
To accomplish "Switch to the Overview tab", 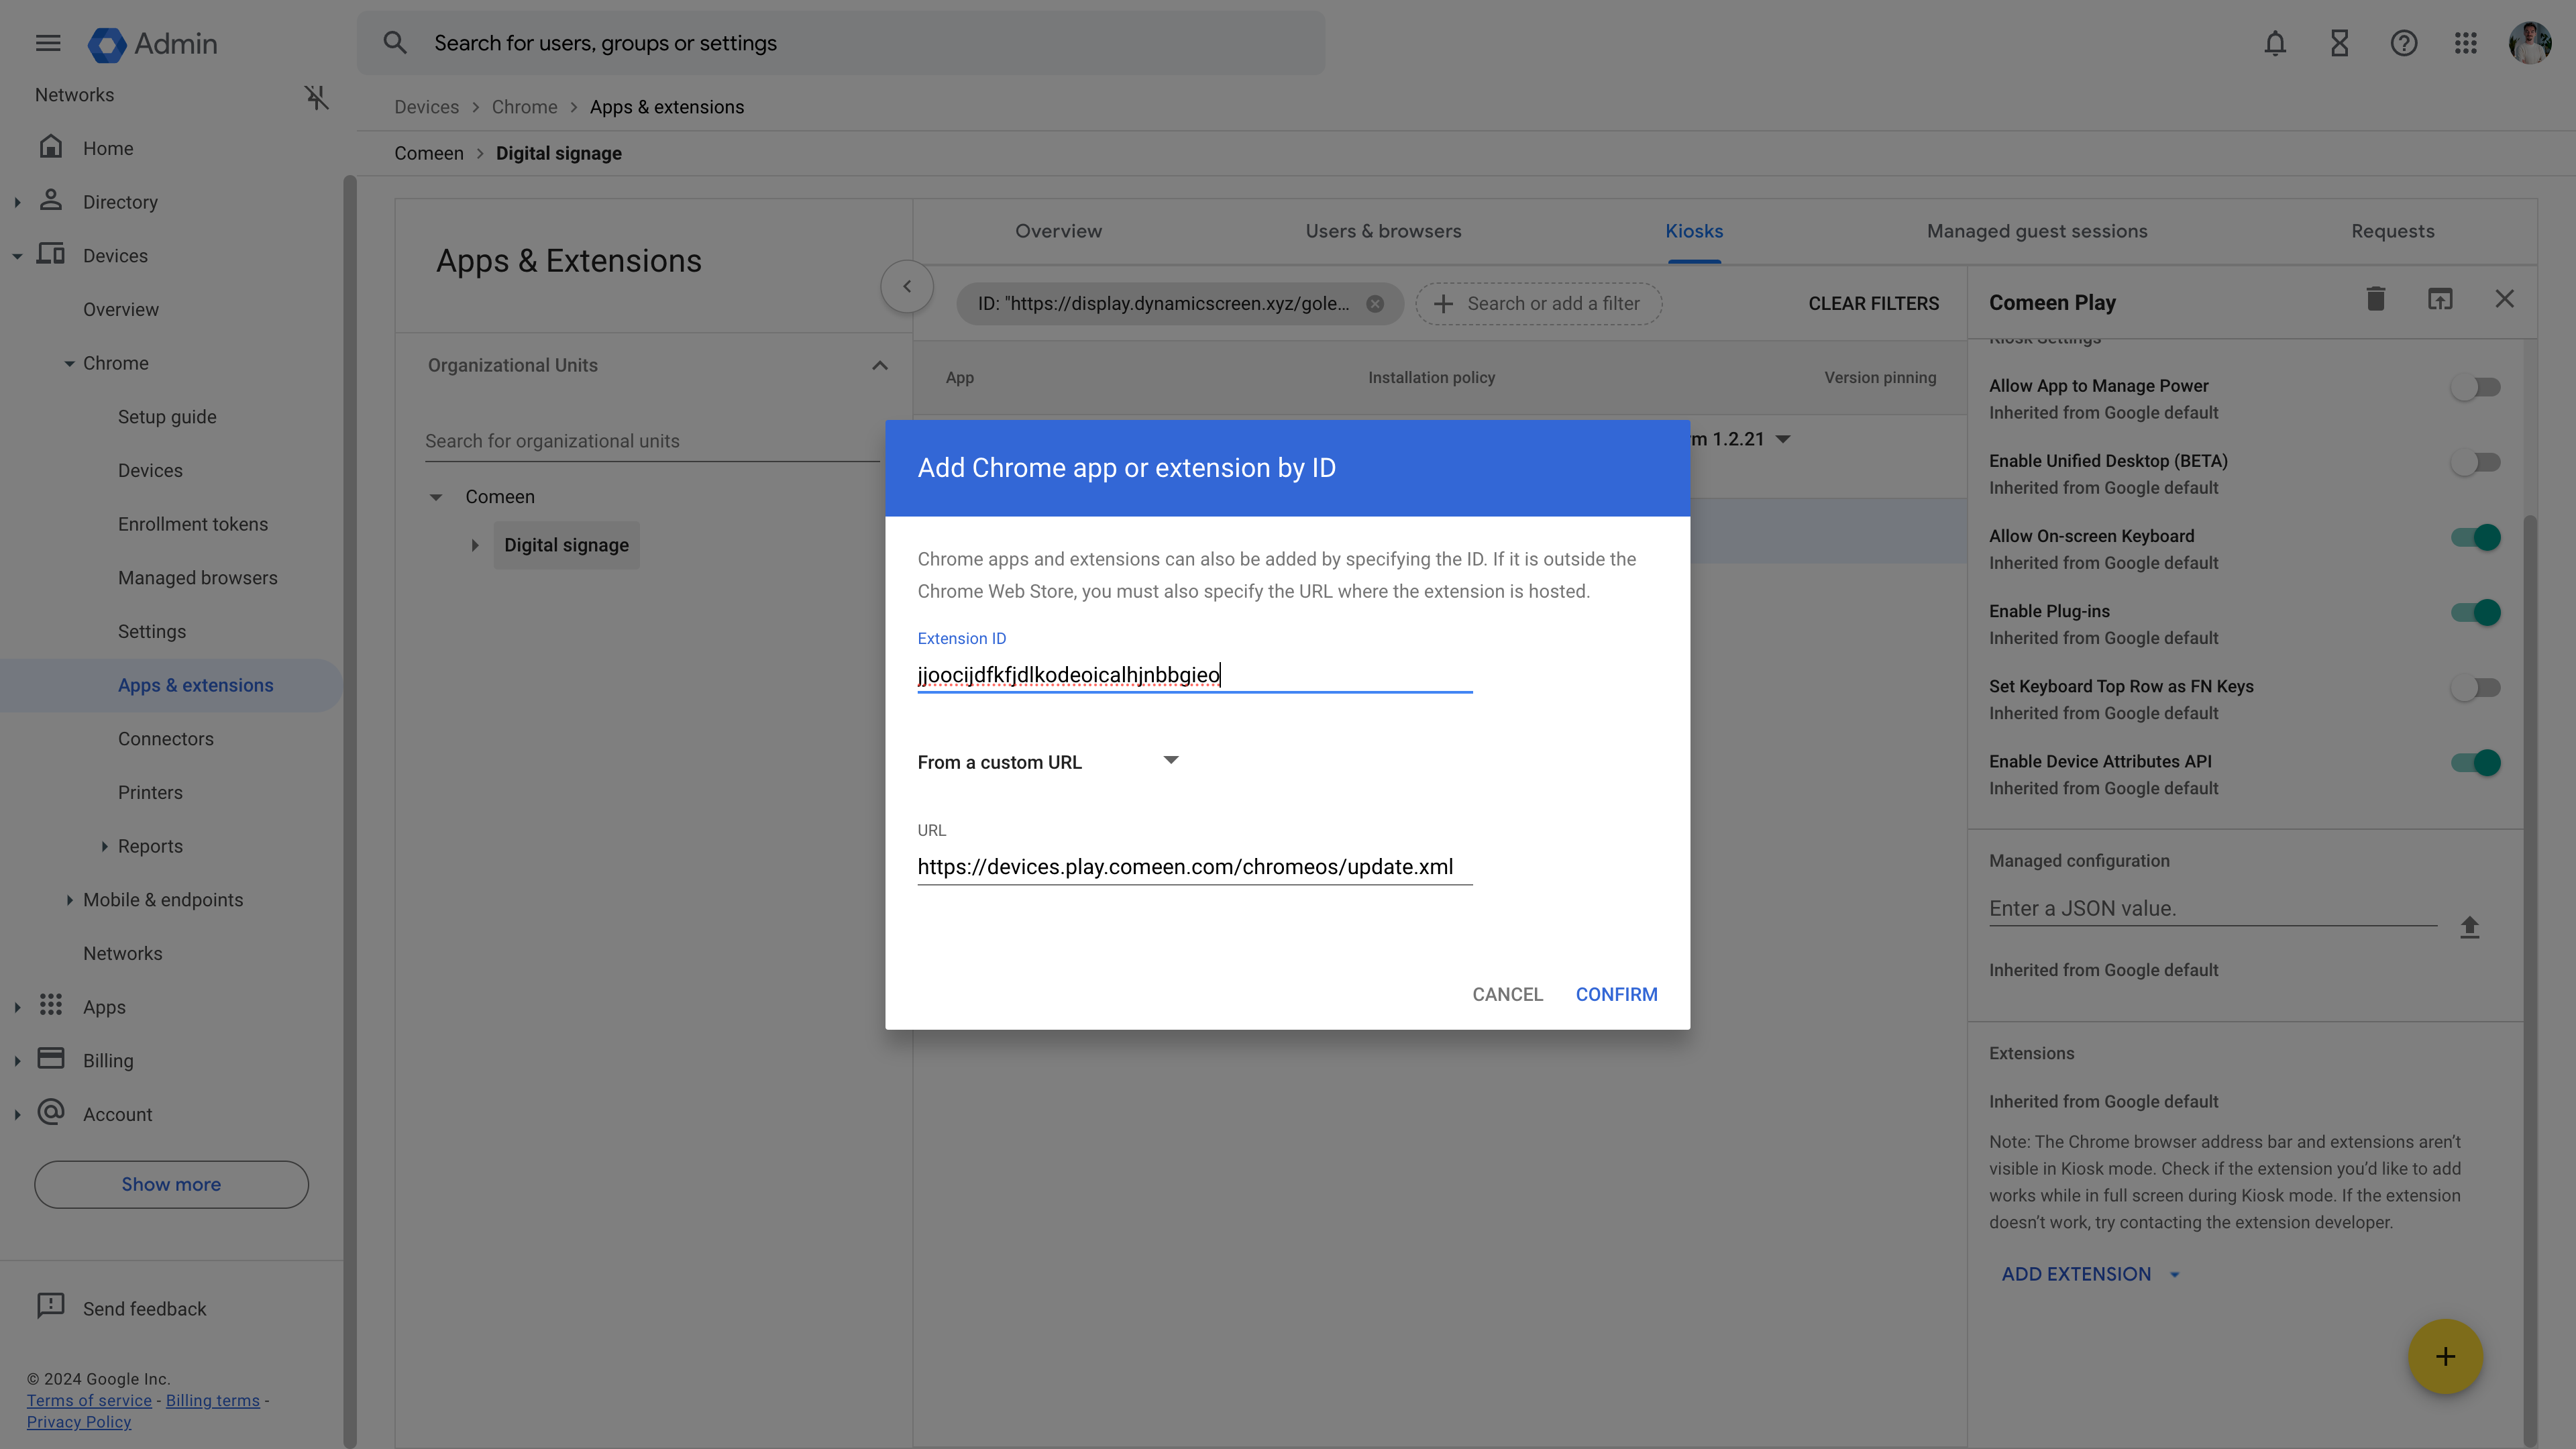I will coord(1058,231).
